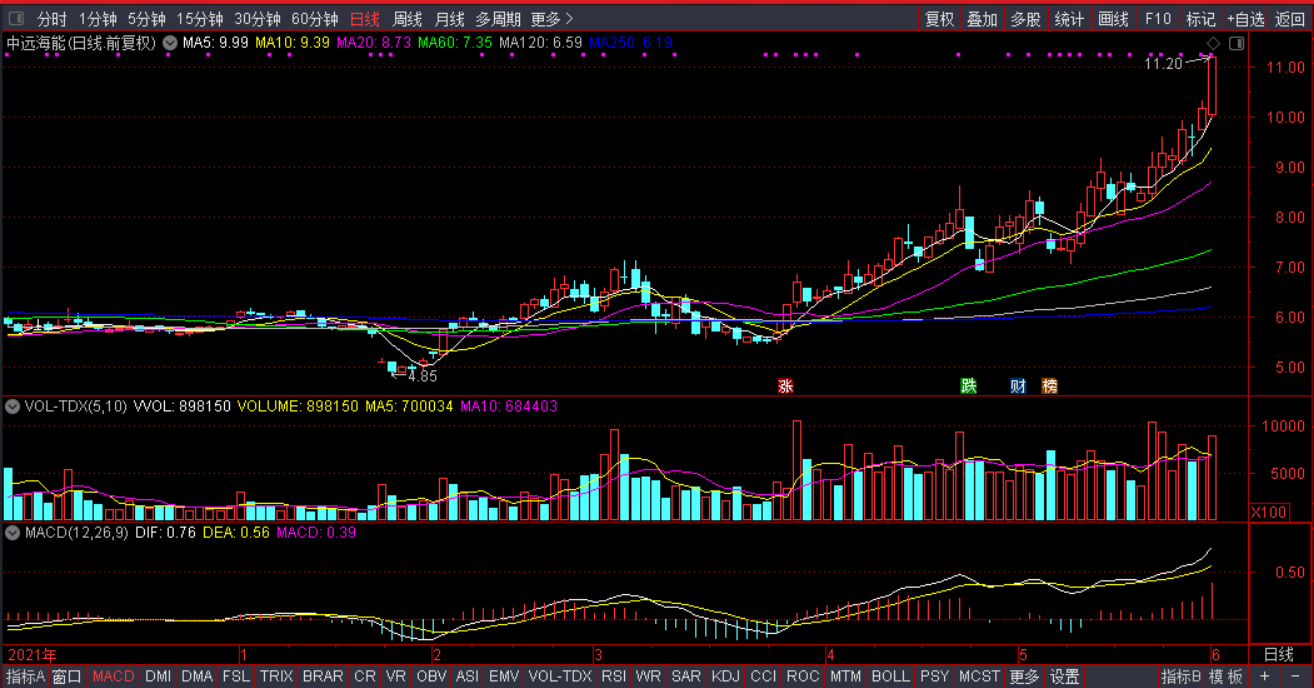Select the 5分钟 timeframe
1314x688 pixels.
tap(146, 19)
